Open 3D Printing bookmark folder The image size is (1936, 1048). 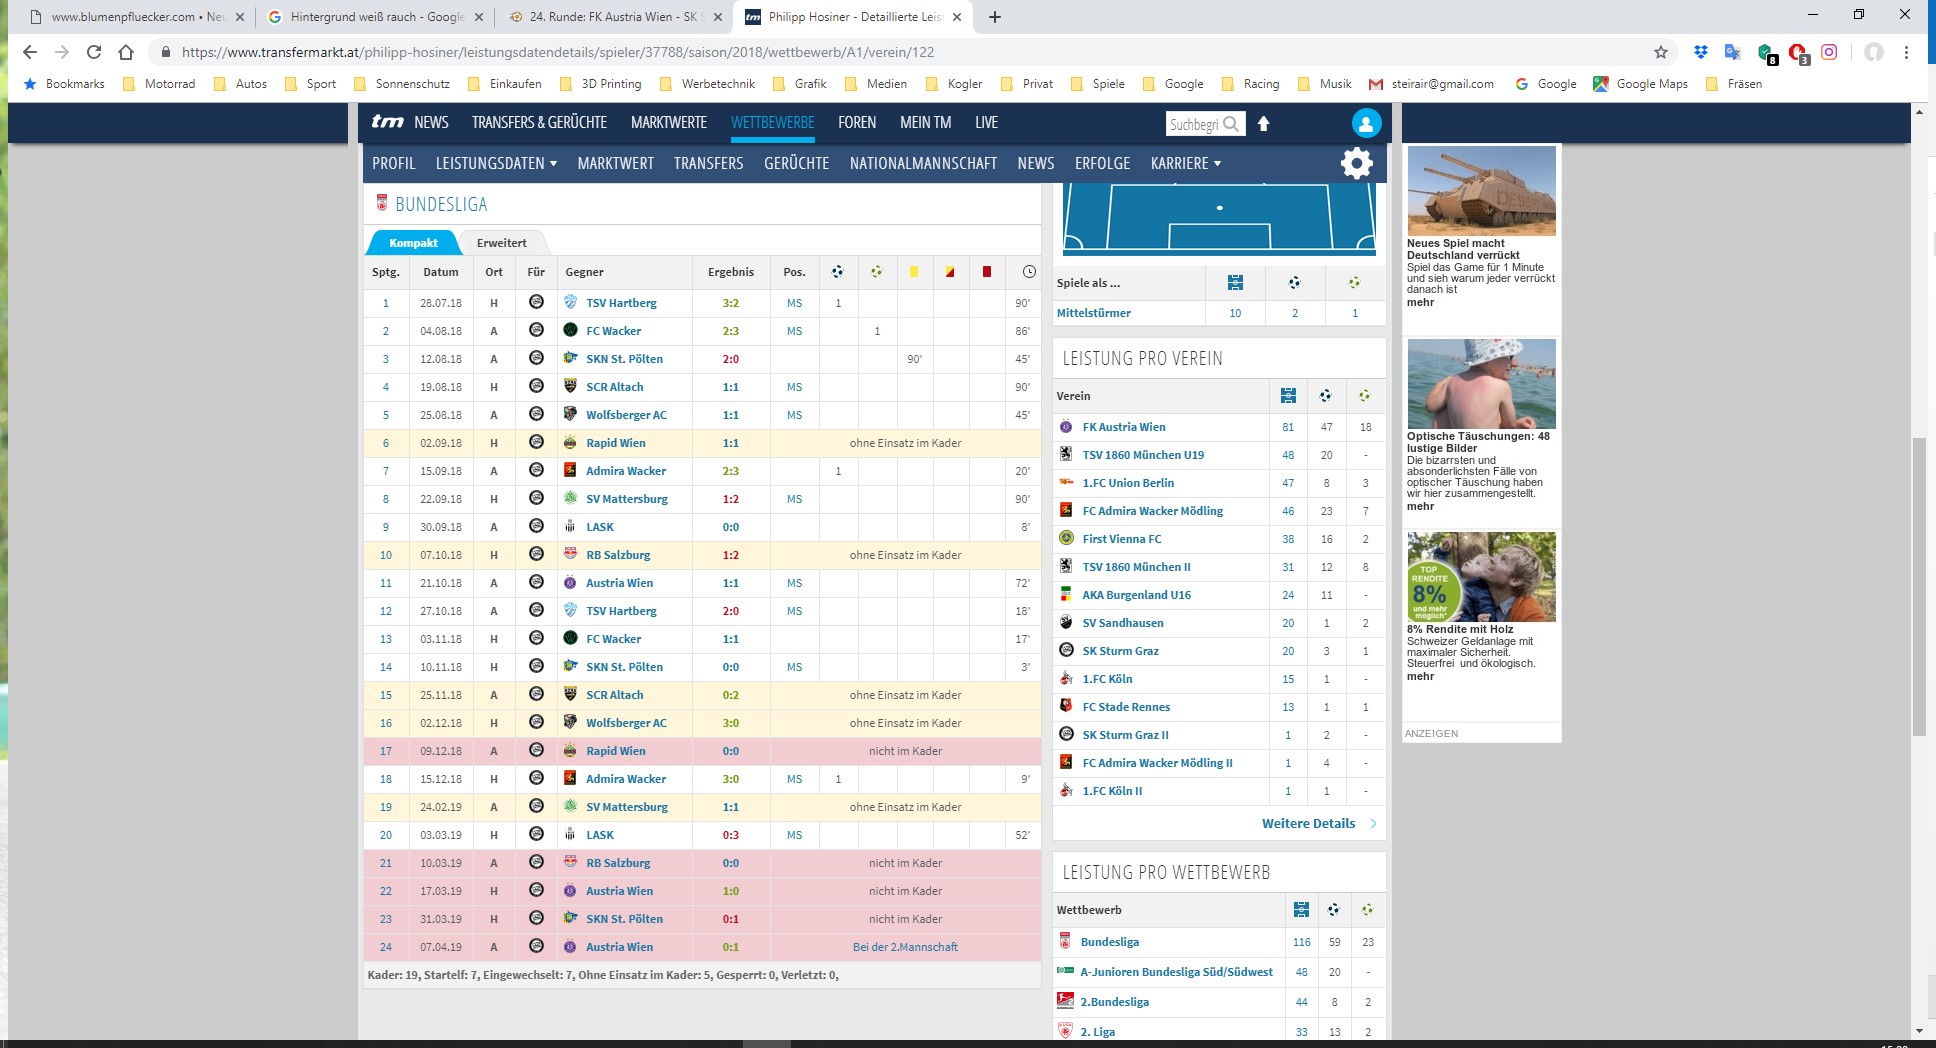[601, 84]
